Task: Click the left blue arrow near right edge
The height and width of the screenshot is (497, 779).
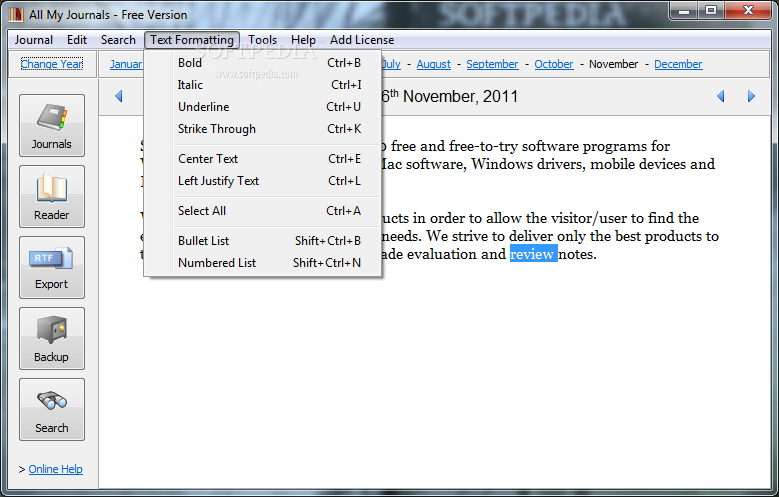Action: pos(720,96)
